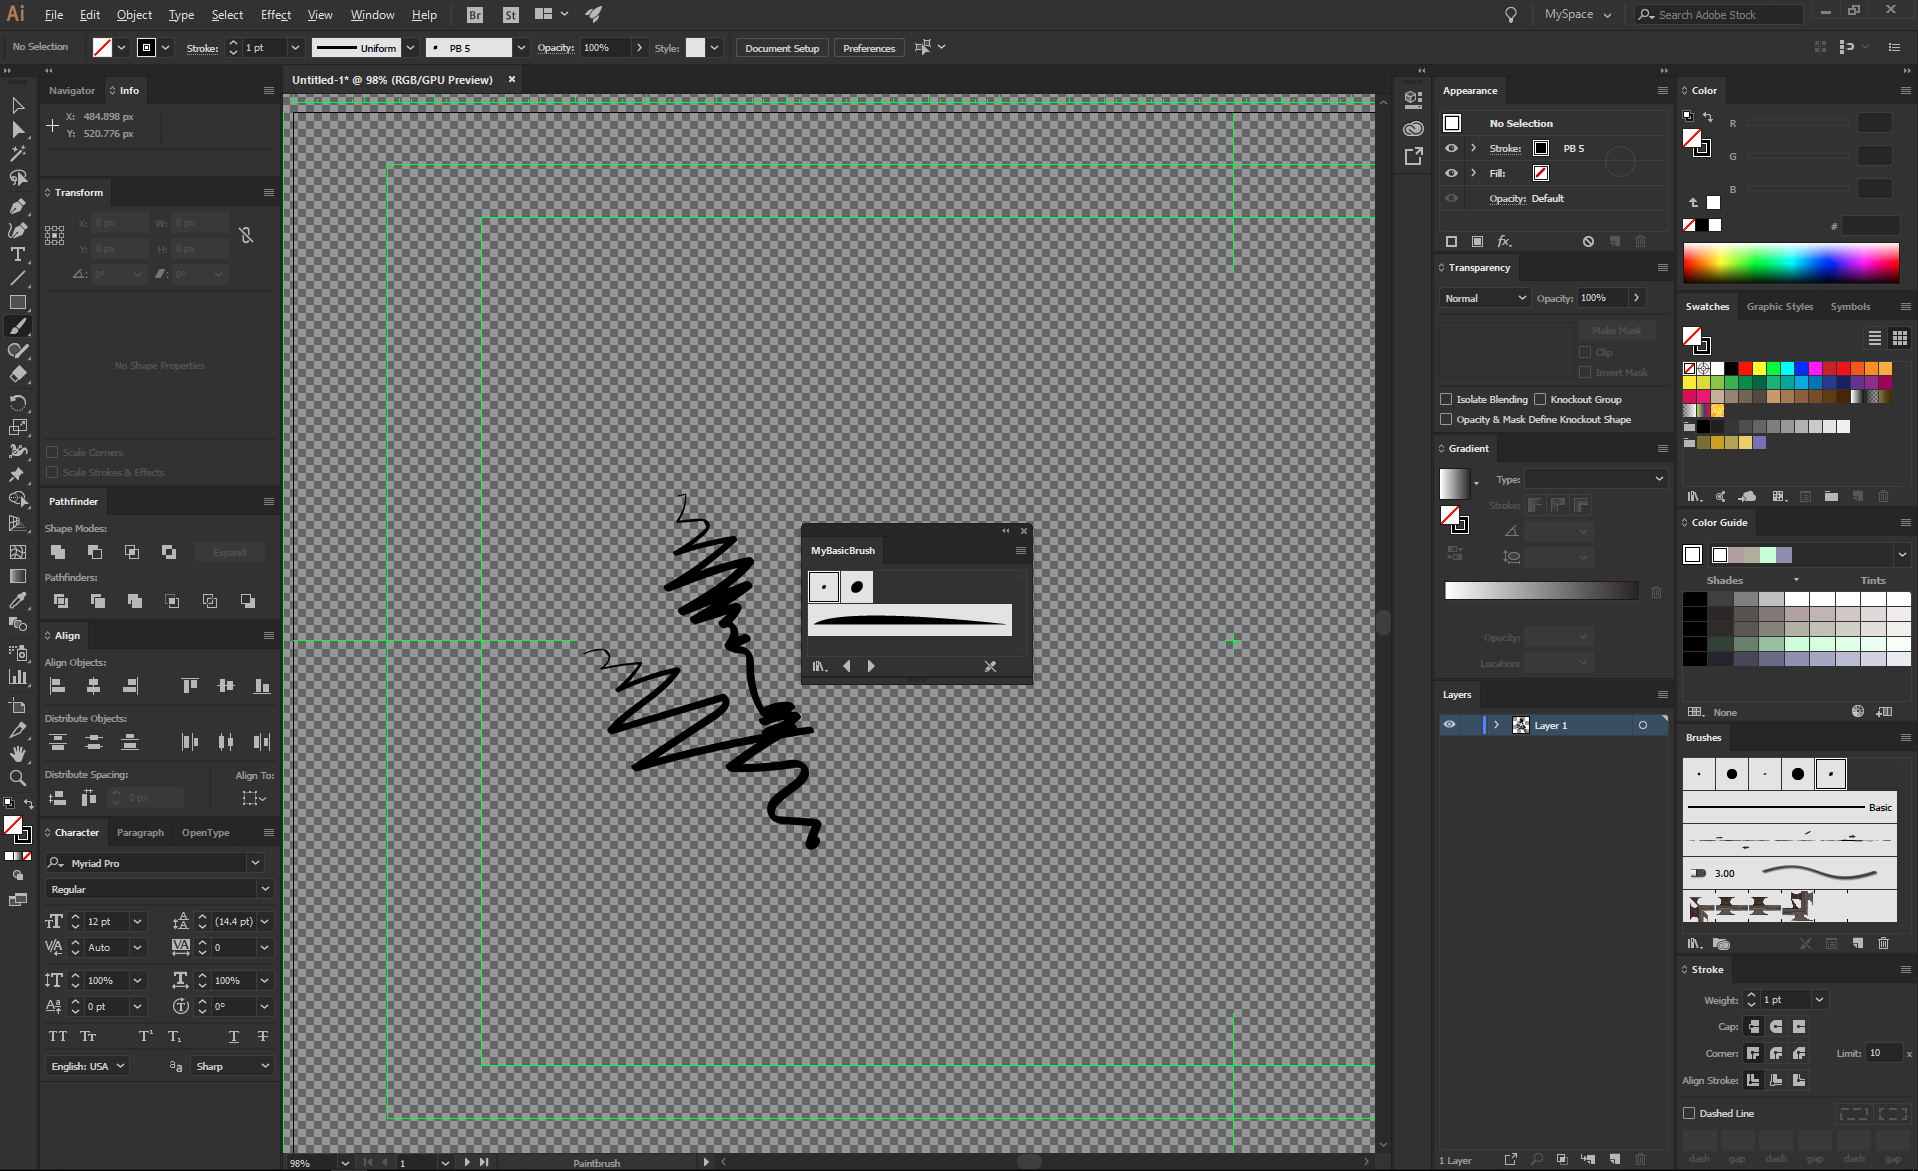1918x1171 pixels.
Task: Check Scale Corners option
Action: click(52, 452)
